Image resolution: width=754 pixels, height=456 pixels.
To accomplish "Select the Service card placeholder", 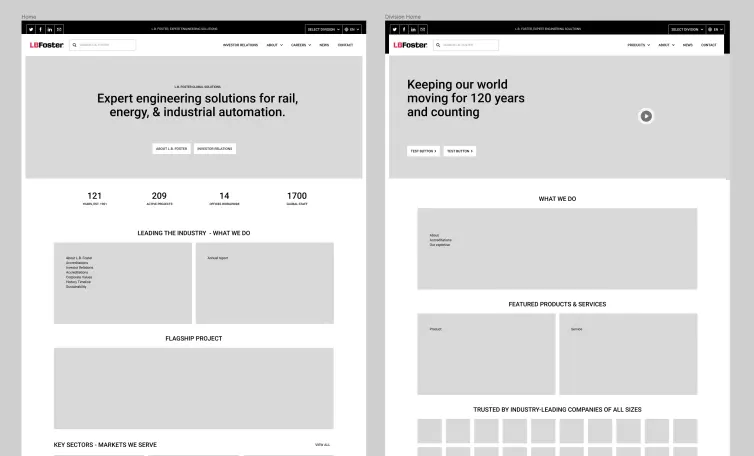I will click(628, 354).
